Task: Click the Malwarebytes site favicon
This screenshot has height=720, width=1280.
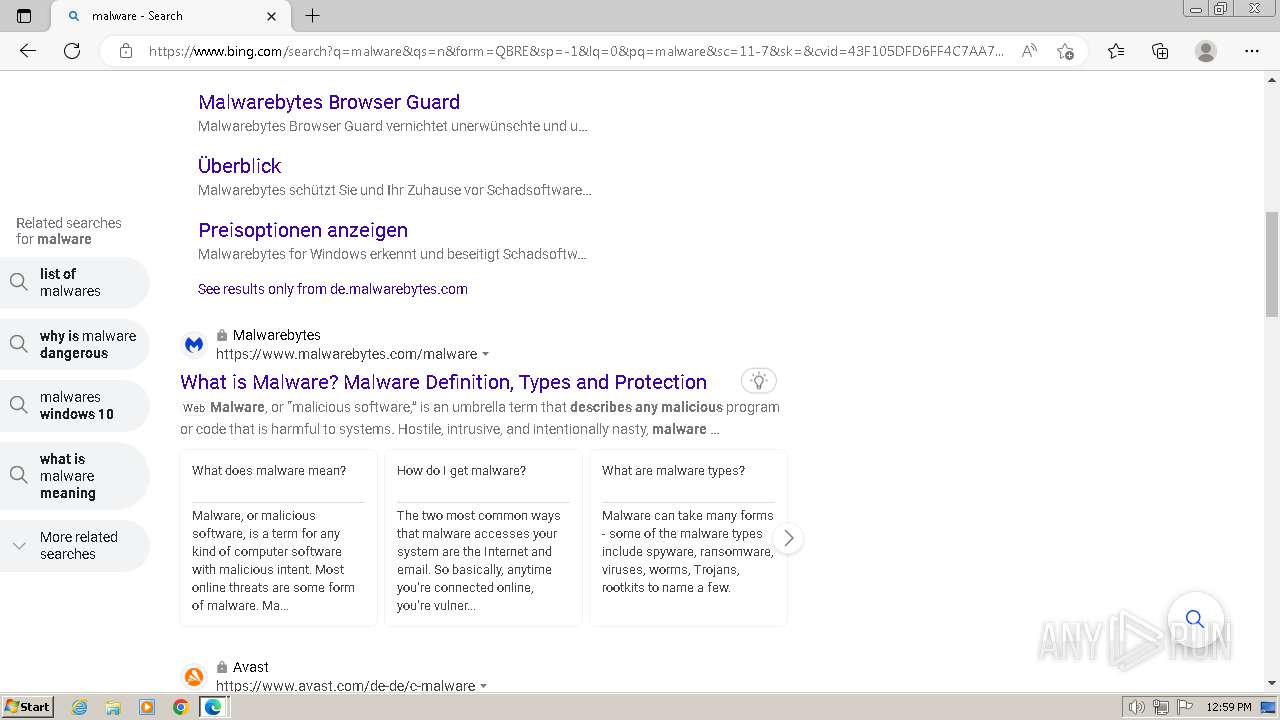Action: click(x=194, y=345)
